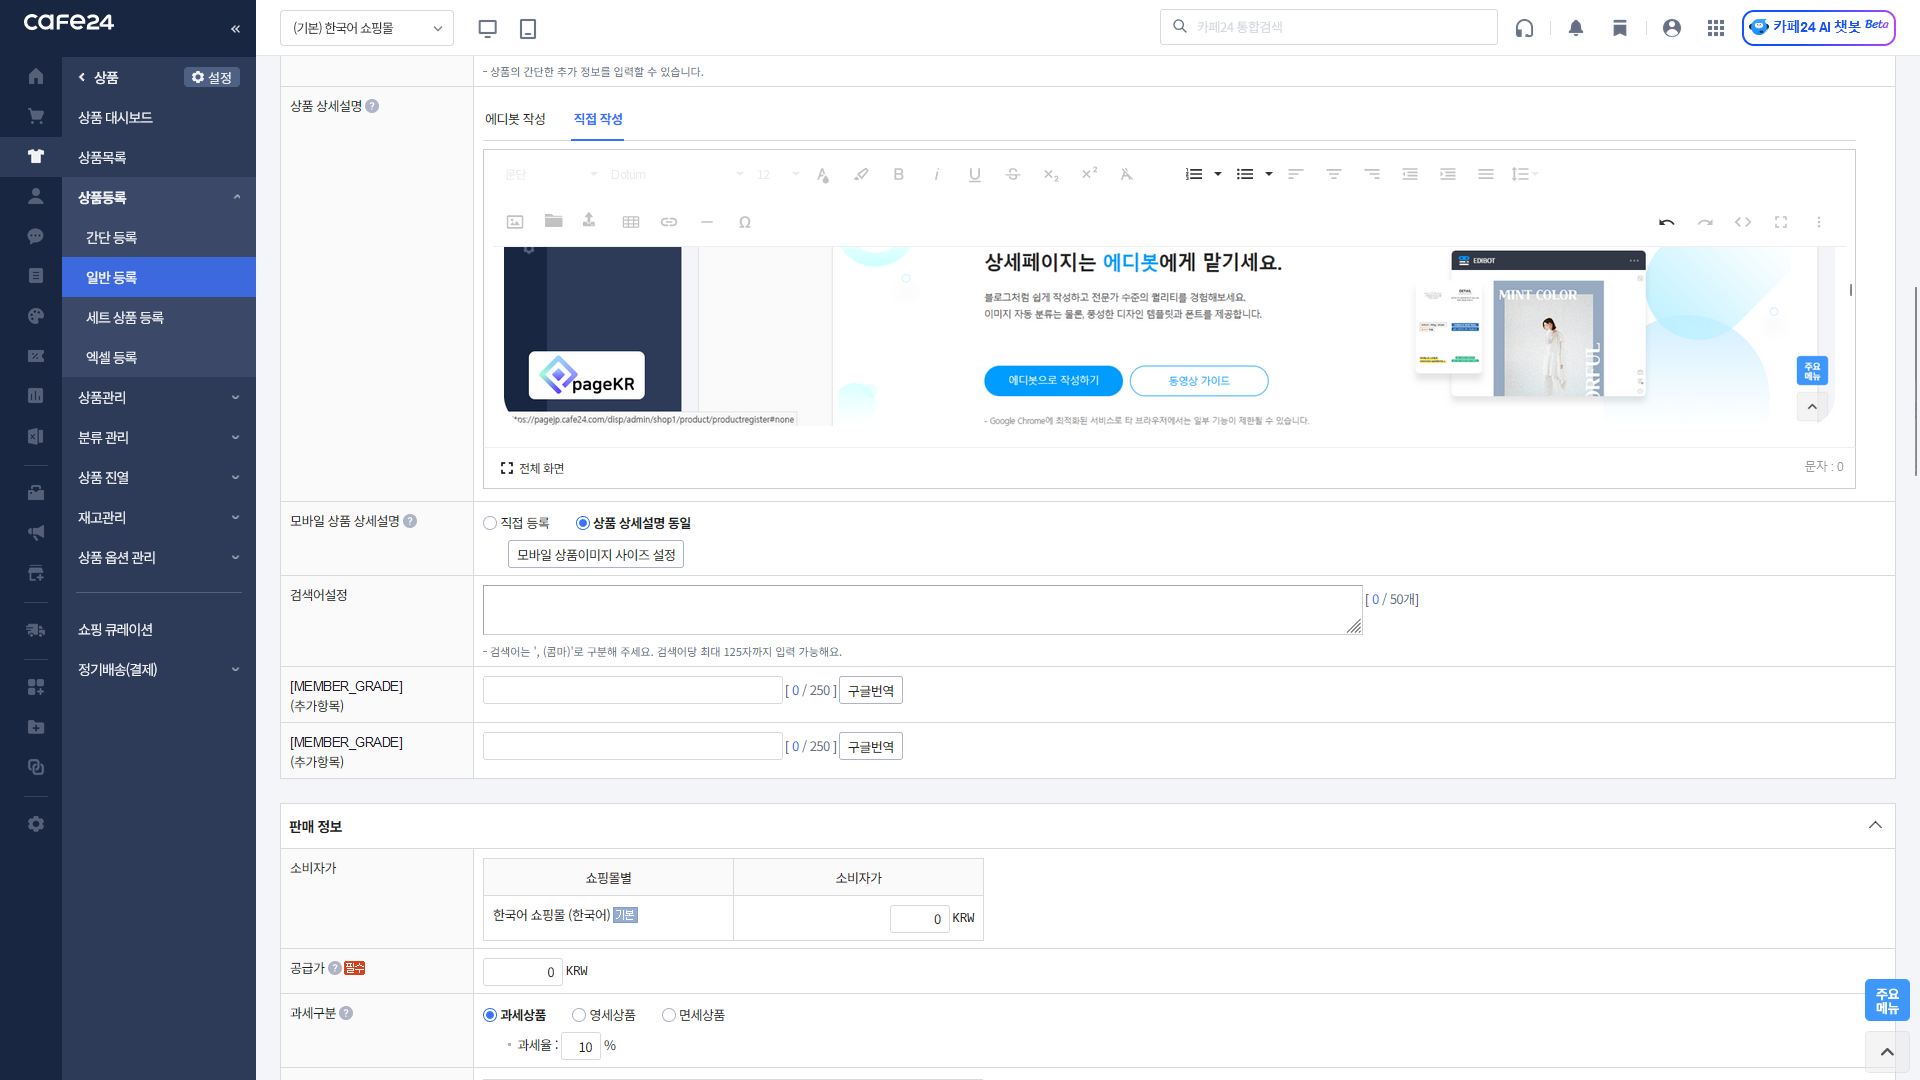Image resolution: width=1920 pixels, height=1080 pixels.
Task: Collapse the 판매 정보 section
Action: click(x=1875, y=825)
